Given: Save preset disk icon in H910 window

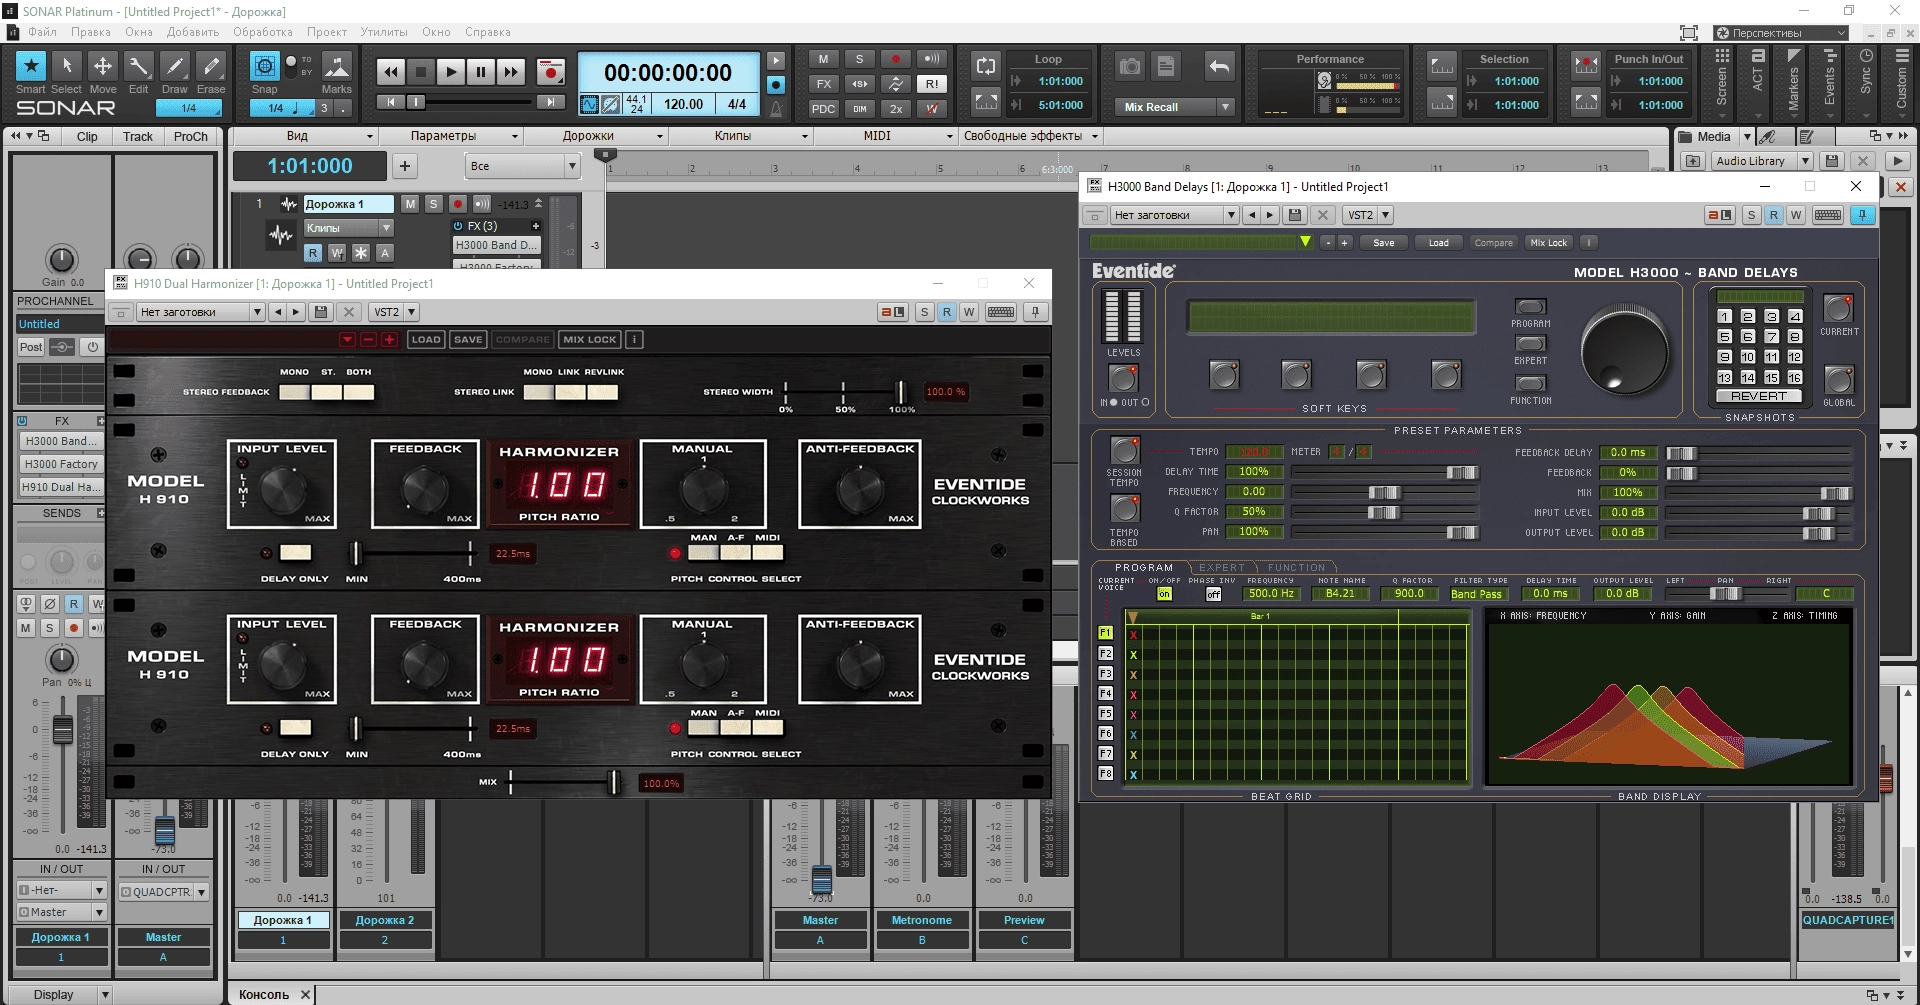Looking at the screenshot, I should tap(321, 312).
